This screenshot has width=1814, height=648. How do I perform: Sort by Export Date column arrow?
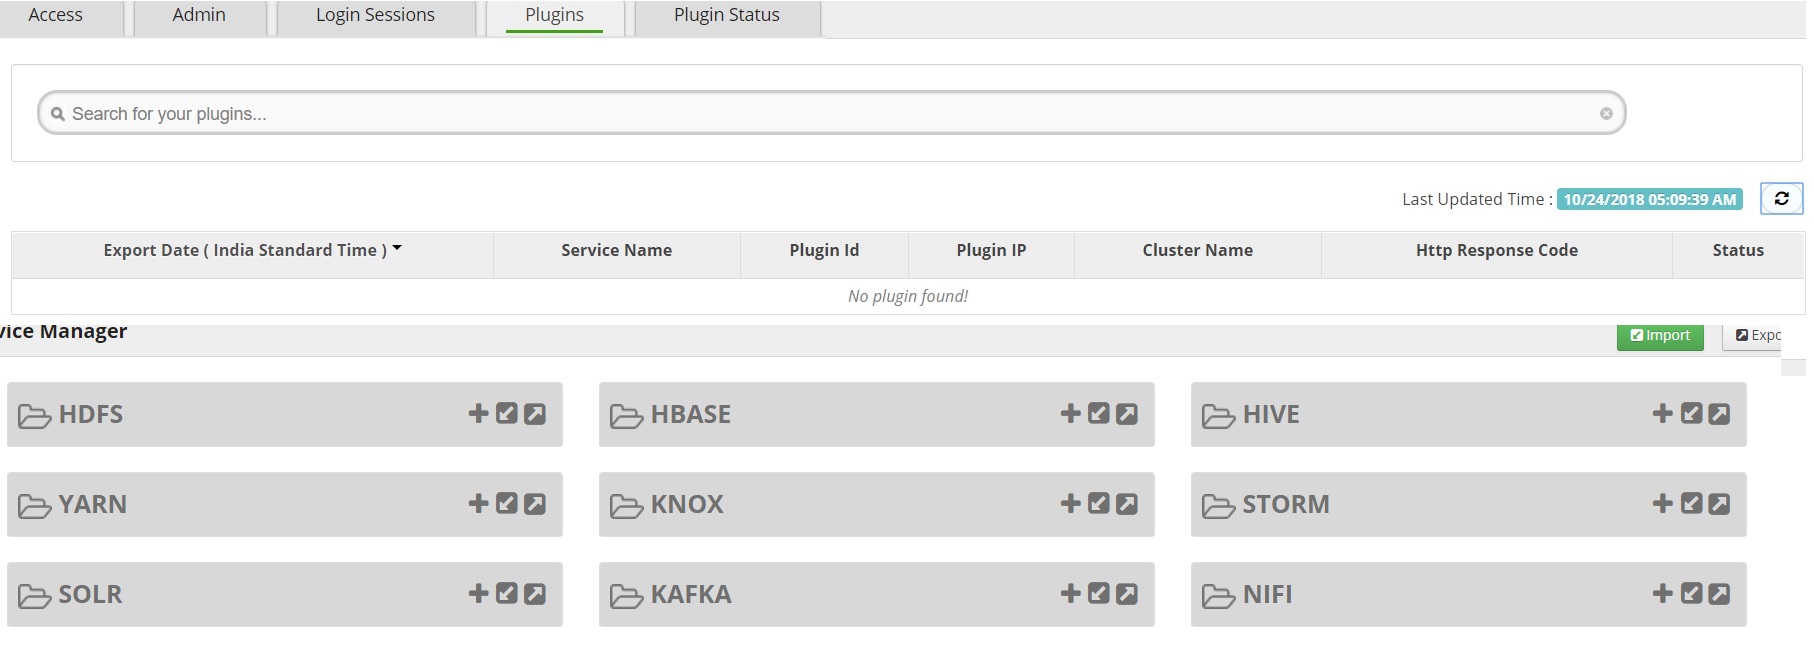click(x=397, y=248)
